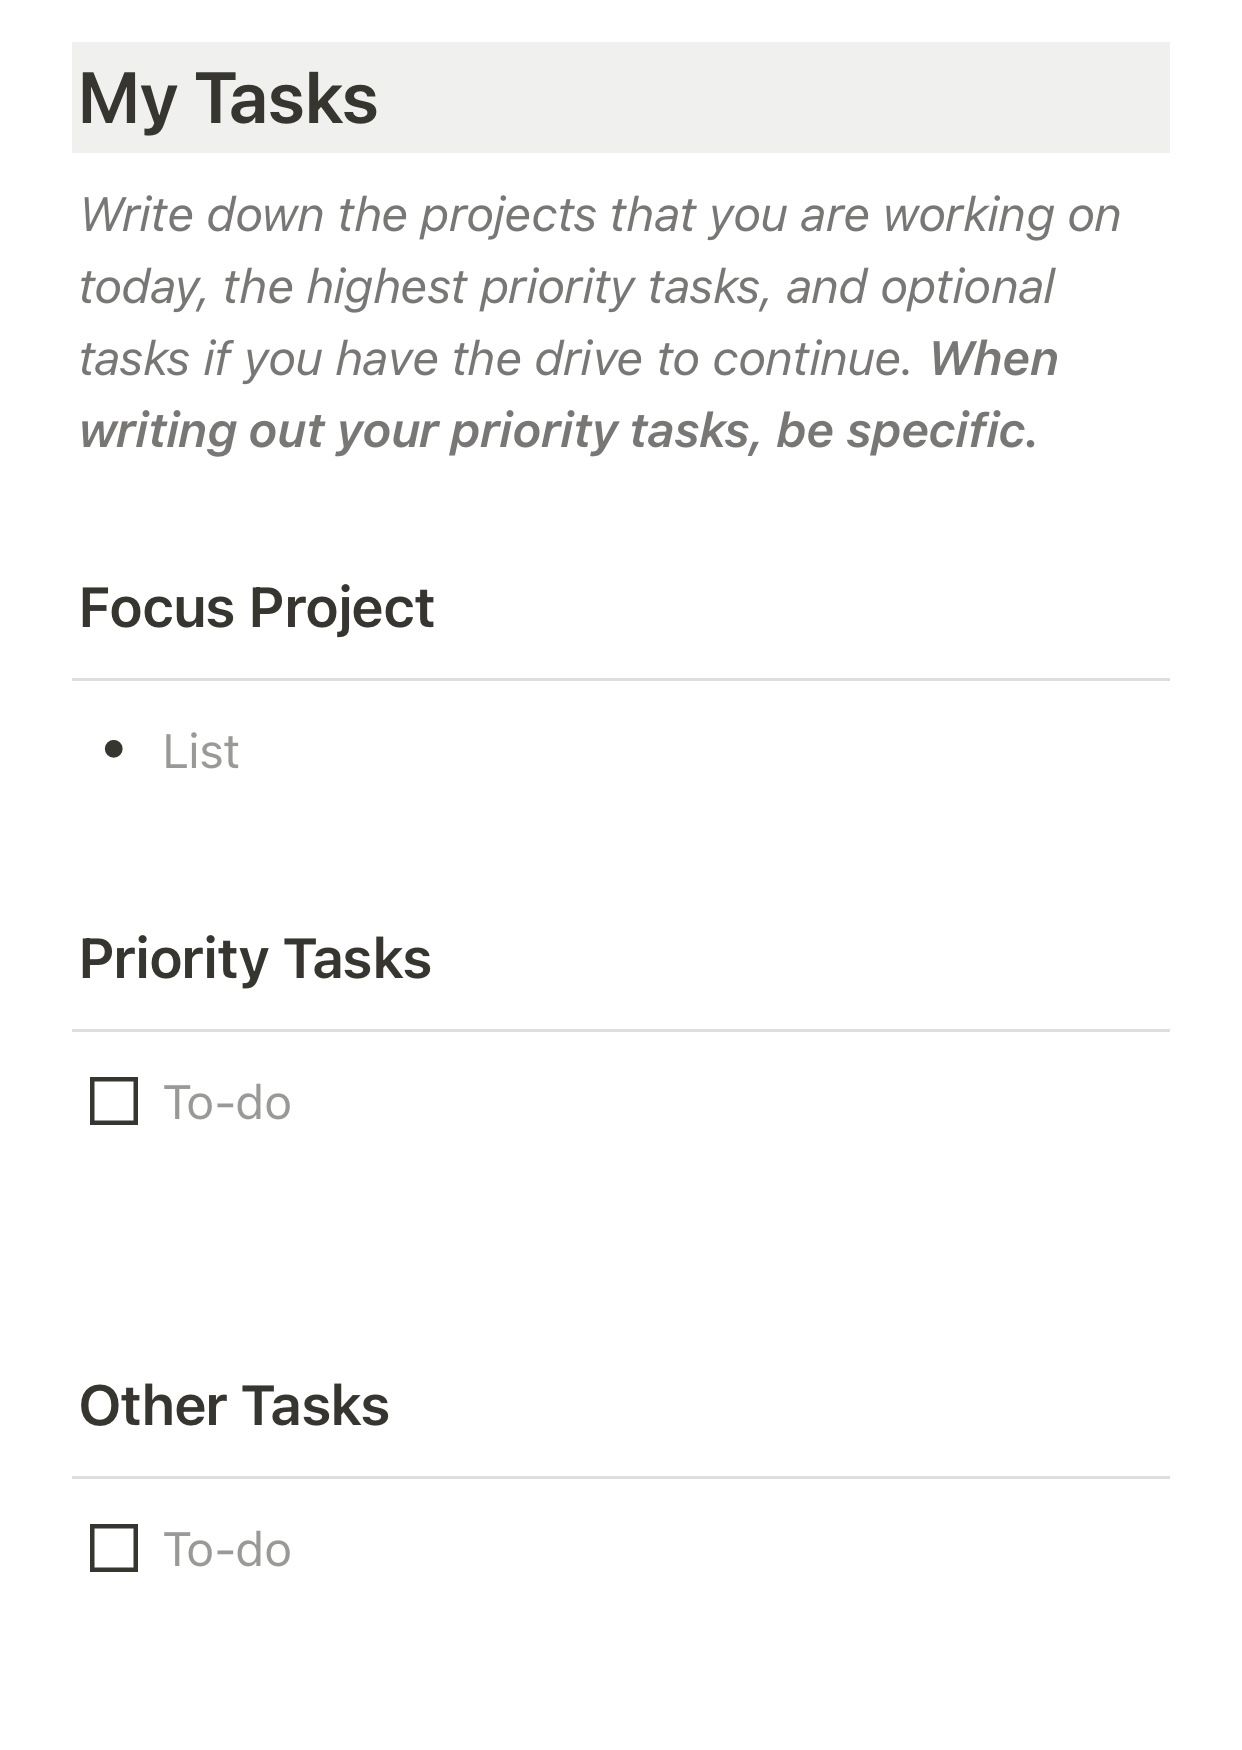
Task: Click the divider below Priority Tasks heading
Action: coord(620,1030)
